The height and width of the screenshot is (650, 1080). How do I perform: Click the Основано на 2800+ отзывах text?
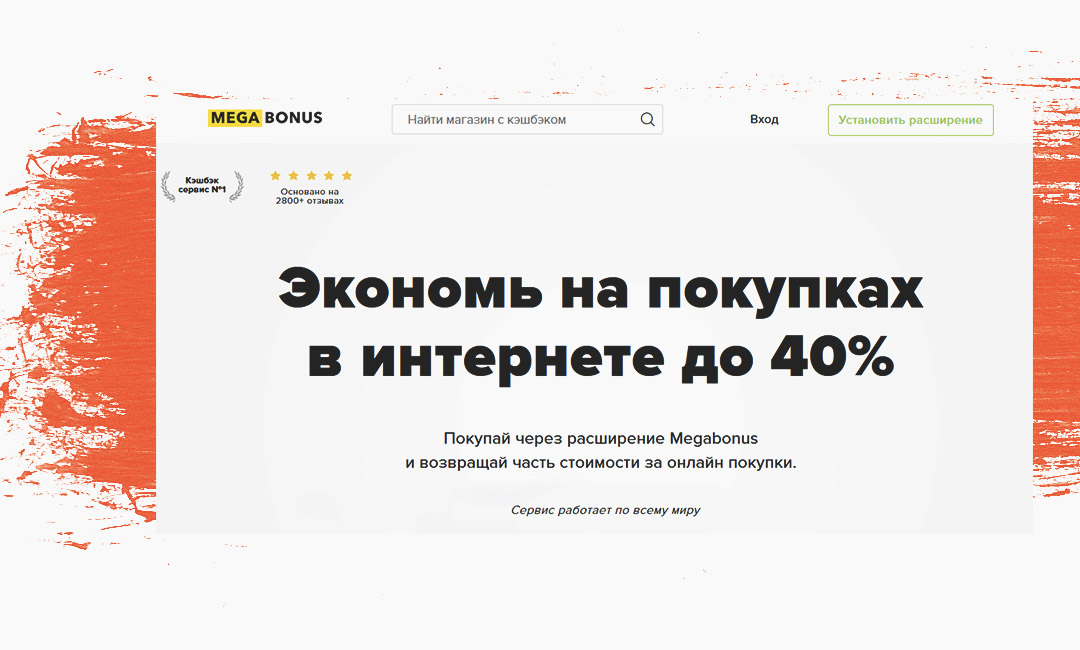[309, 196]
